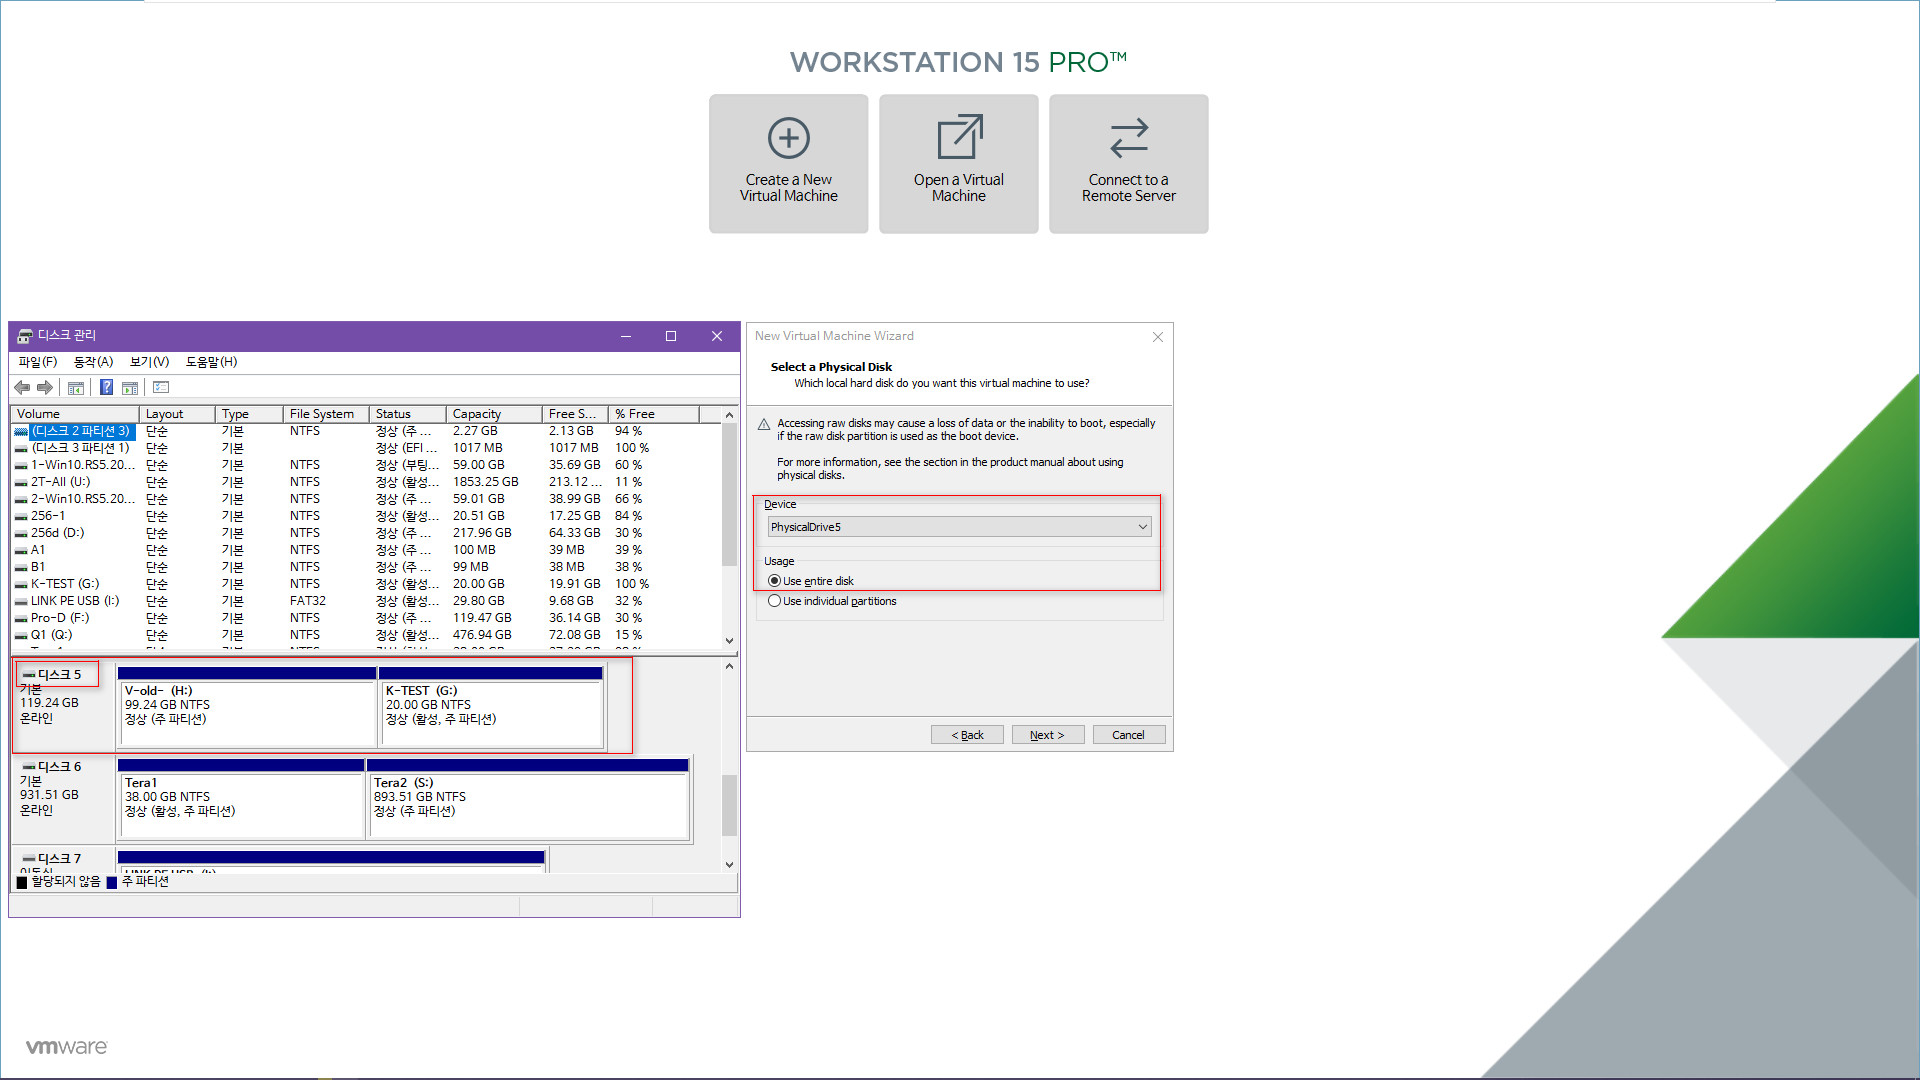Sort by Volume column header
The width and height of the screenshot is (1920, 1080).
click(x=75, y=414)
